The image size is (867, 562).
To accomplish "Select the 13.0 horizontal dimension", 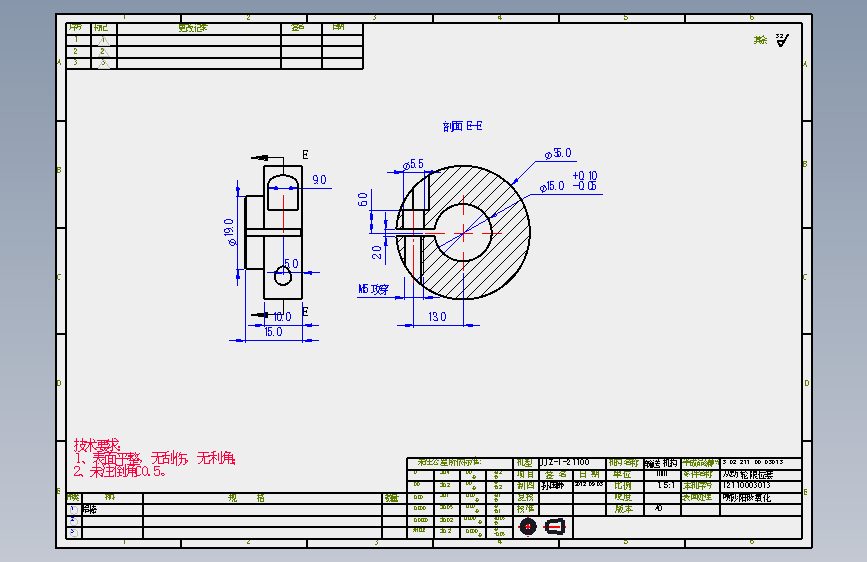I will 437,317.
